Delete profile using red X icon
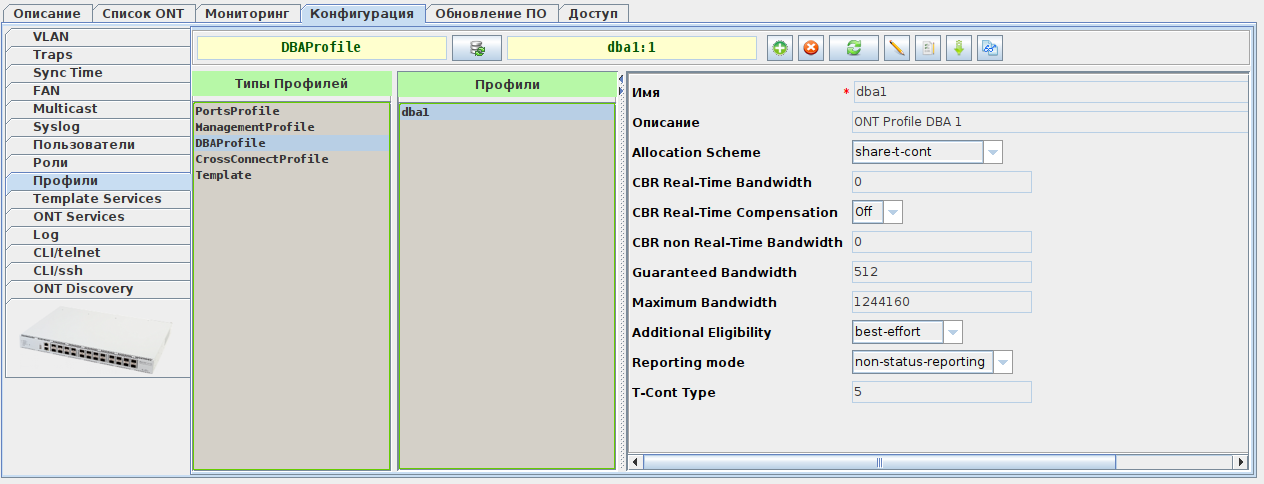This screenshot has width=1264, height=484. click(811, 48)
